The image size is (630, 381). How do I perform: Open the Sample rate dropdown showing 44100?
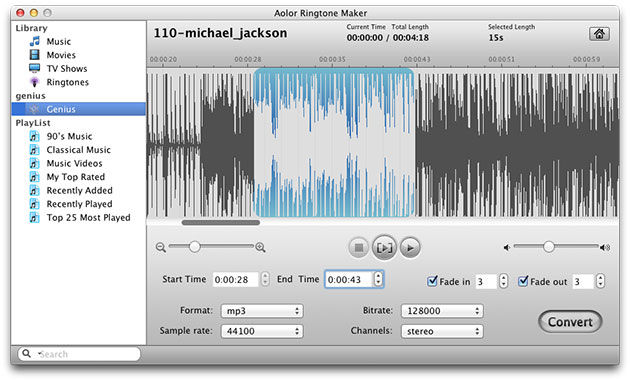click(x=262, y=331)
